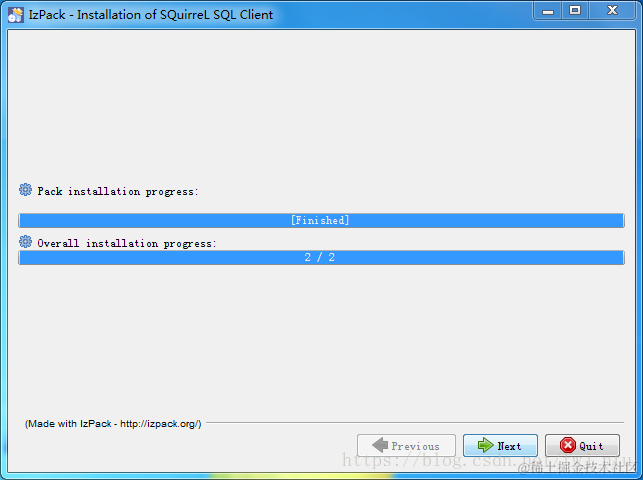Go back using the Previous button label
Image resolution: width=643 pixels, height=480 pixels.
pyautogui.click(x=415, y=446)
